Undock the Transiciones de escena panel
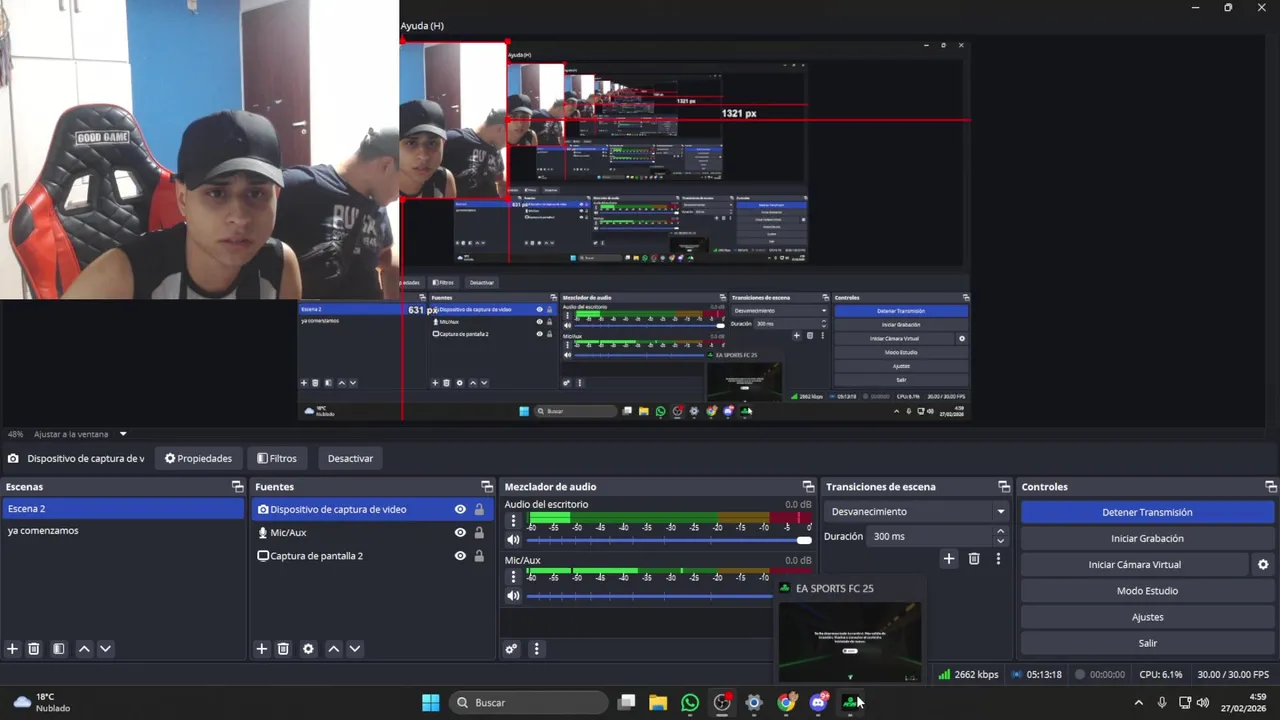The height and width of the screenshot is (720, 1280). 1004,487
